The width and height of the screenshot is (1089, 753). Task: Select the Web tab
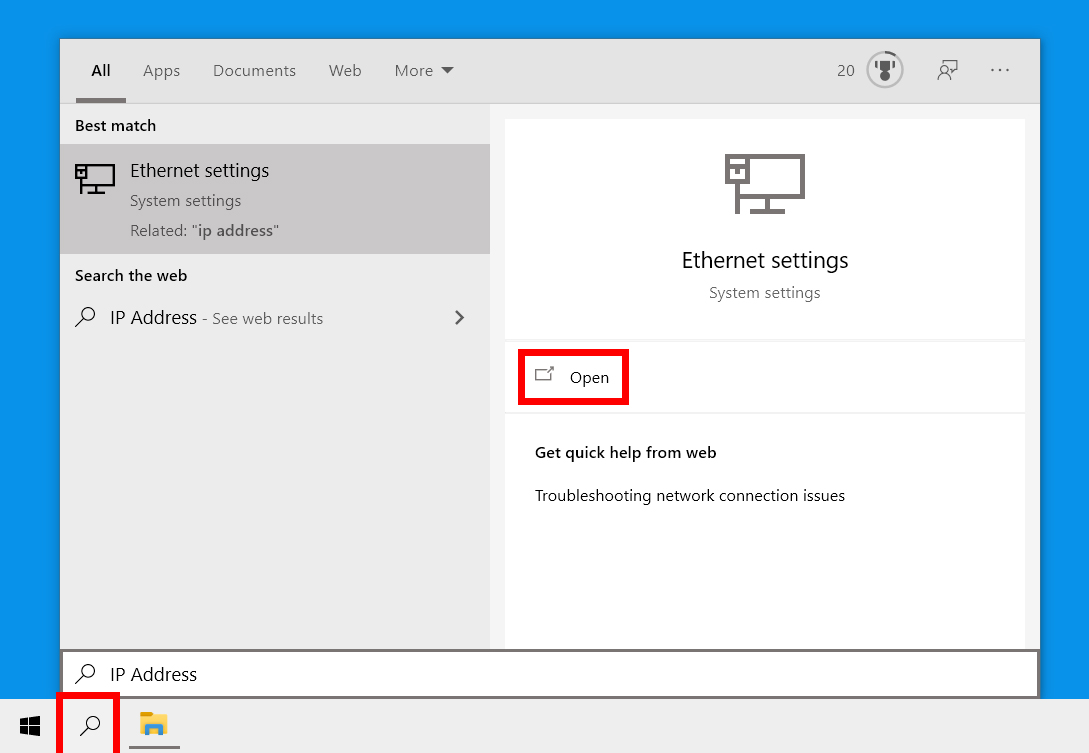click(x=345, y=71)
